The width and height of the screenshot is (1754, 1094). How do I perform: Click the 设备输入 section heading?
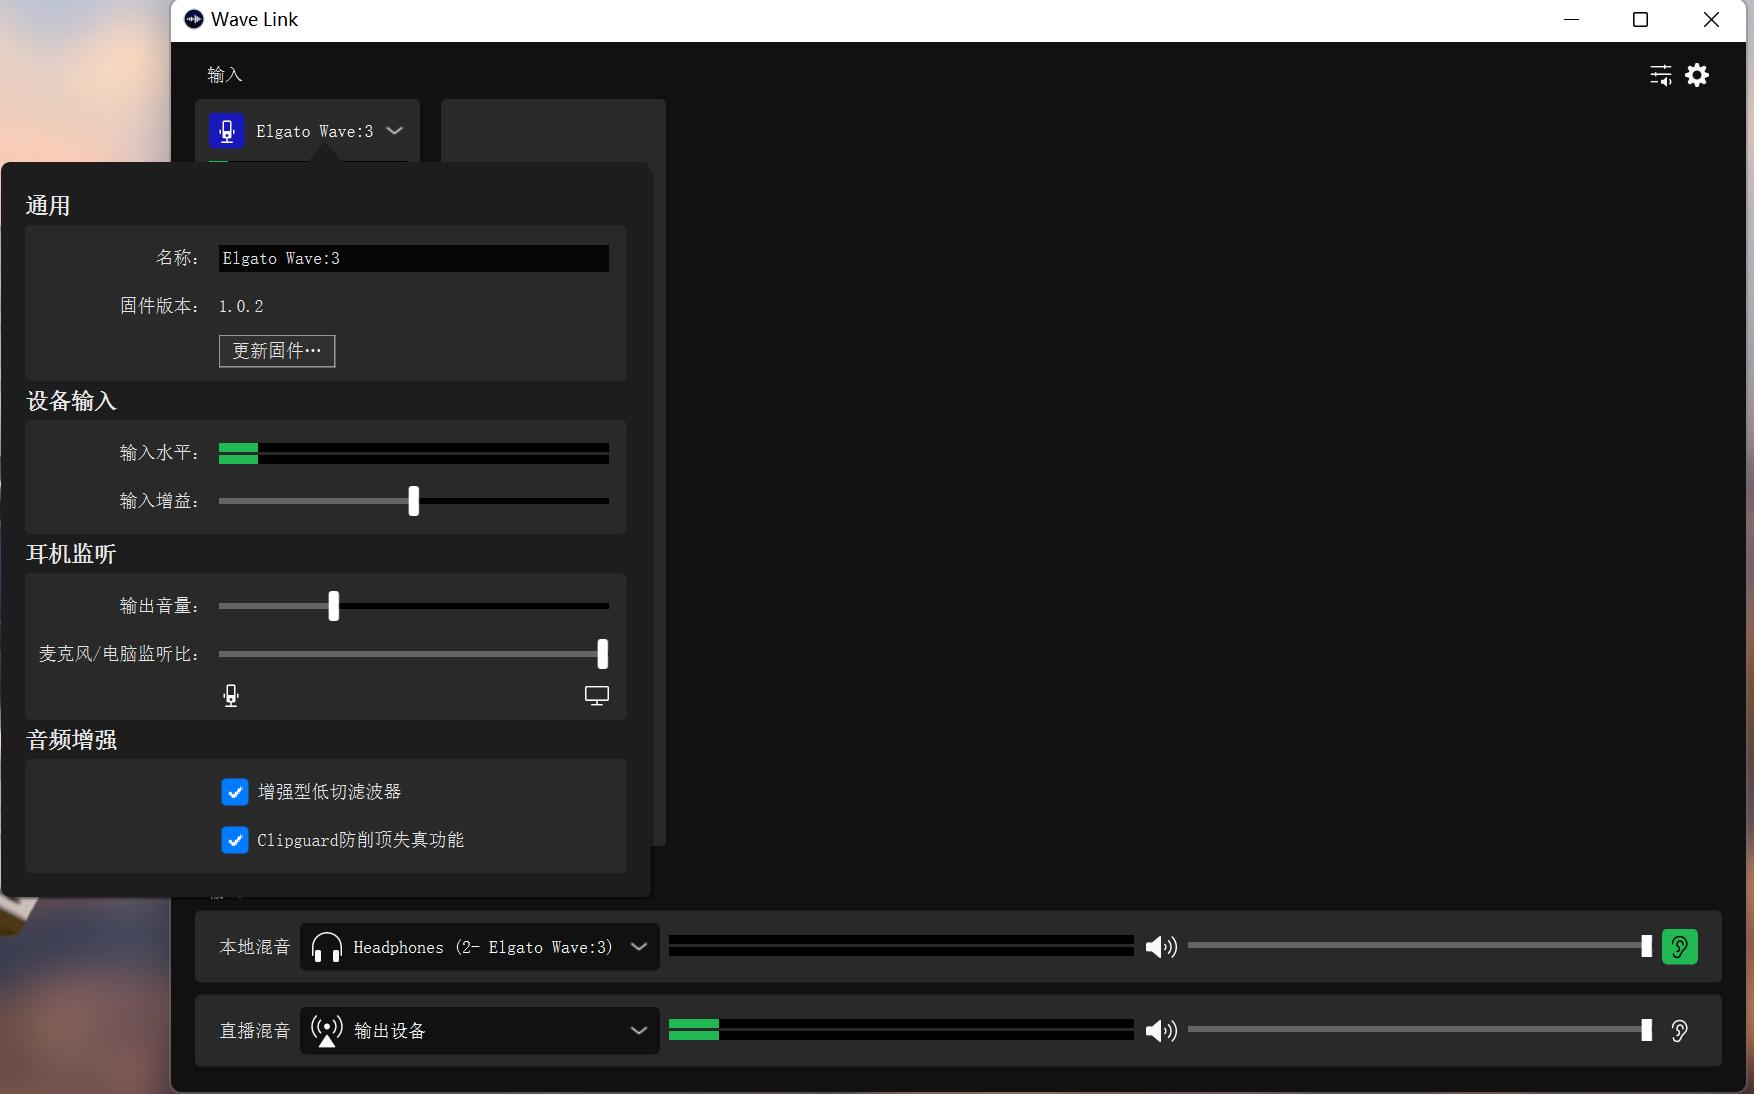71,401
